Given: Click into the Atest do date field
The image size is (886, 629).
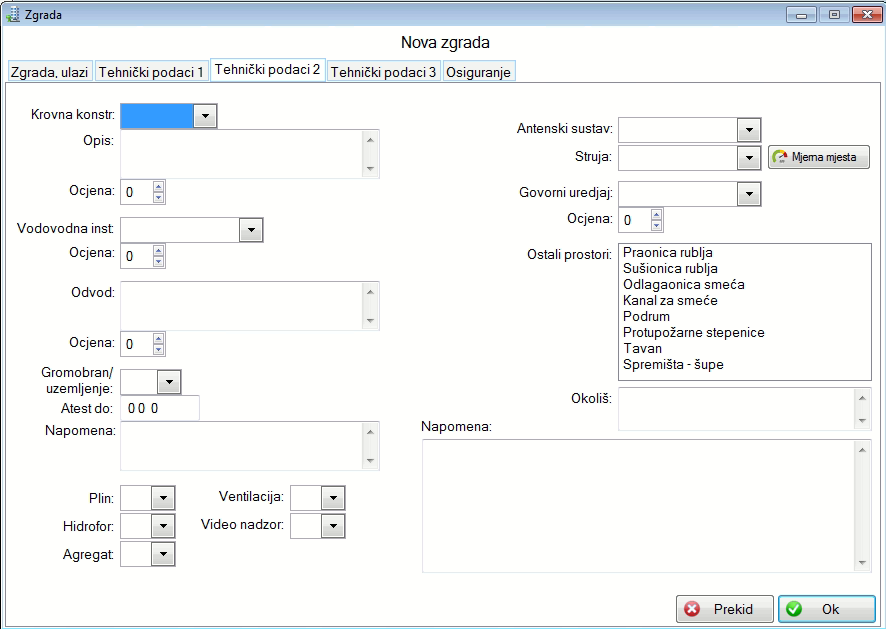Looking at the screenshot, I should pyautogui.click(x=159, y=408).
